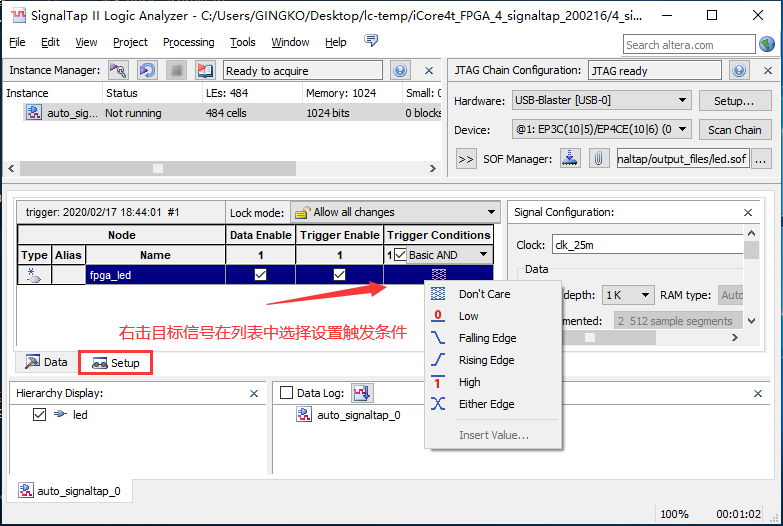Open Instance Manager help icon

pos(400,71)
